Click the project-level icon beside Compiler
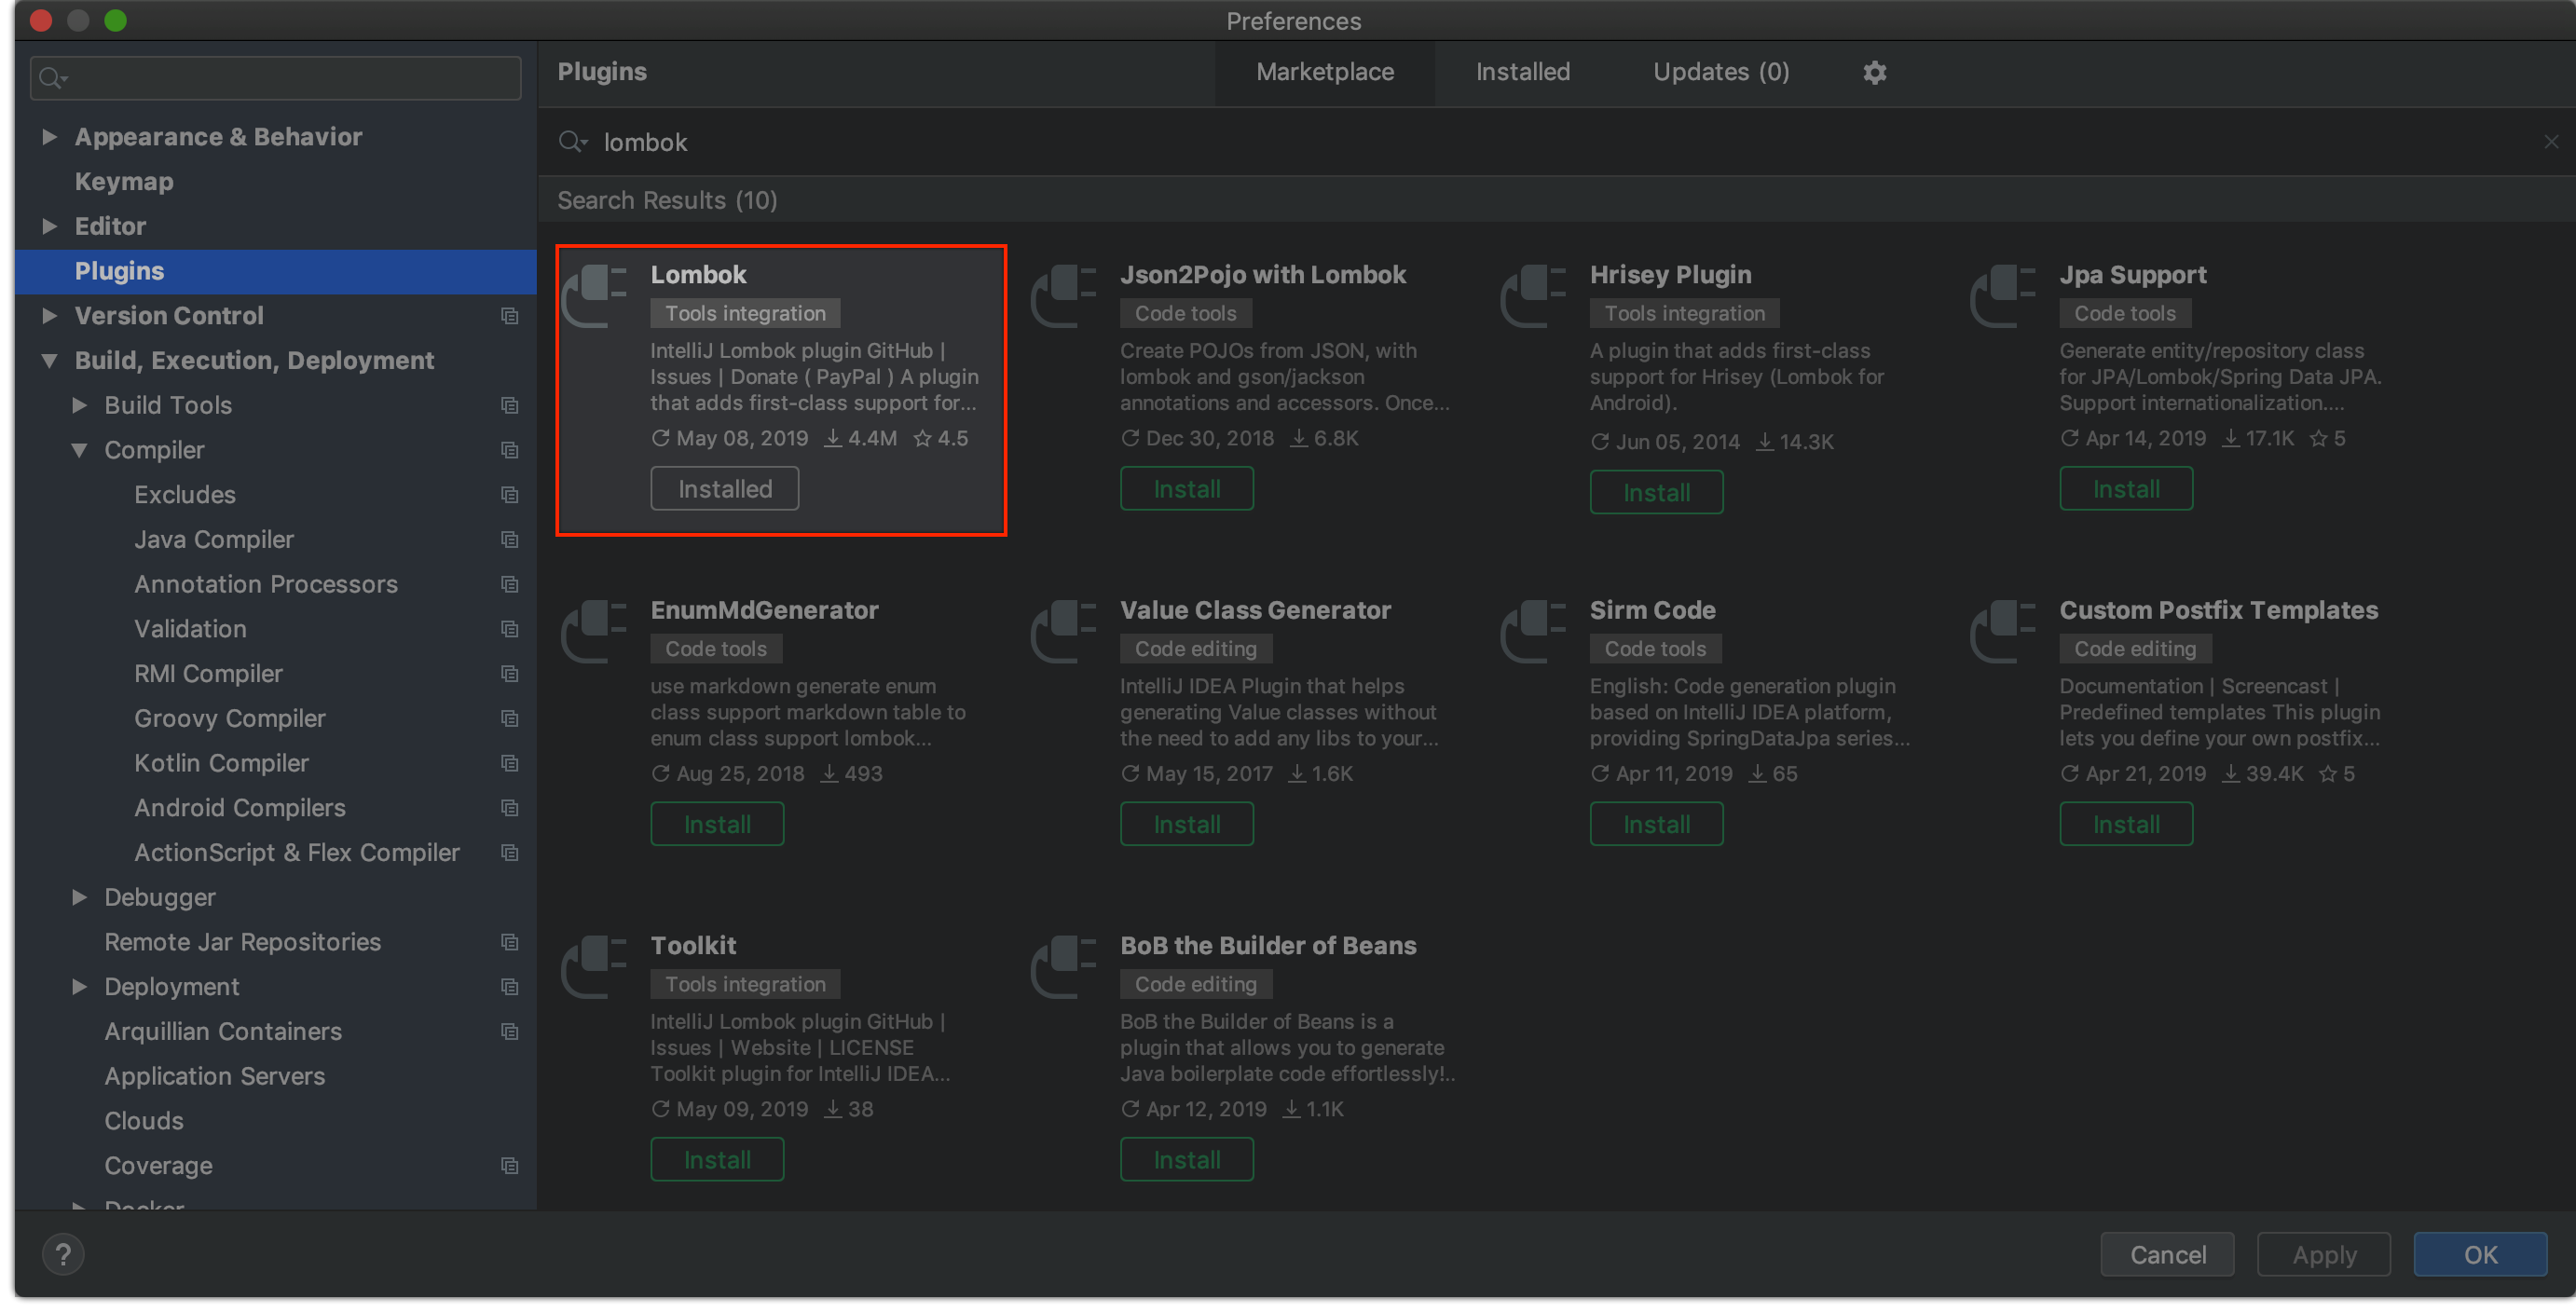 tap(509, 450)
